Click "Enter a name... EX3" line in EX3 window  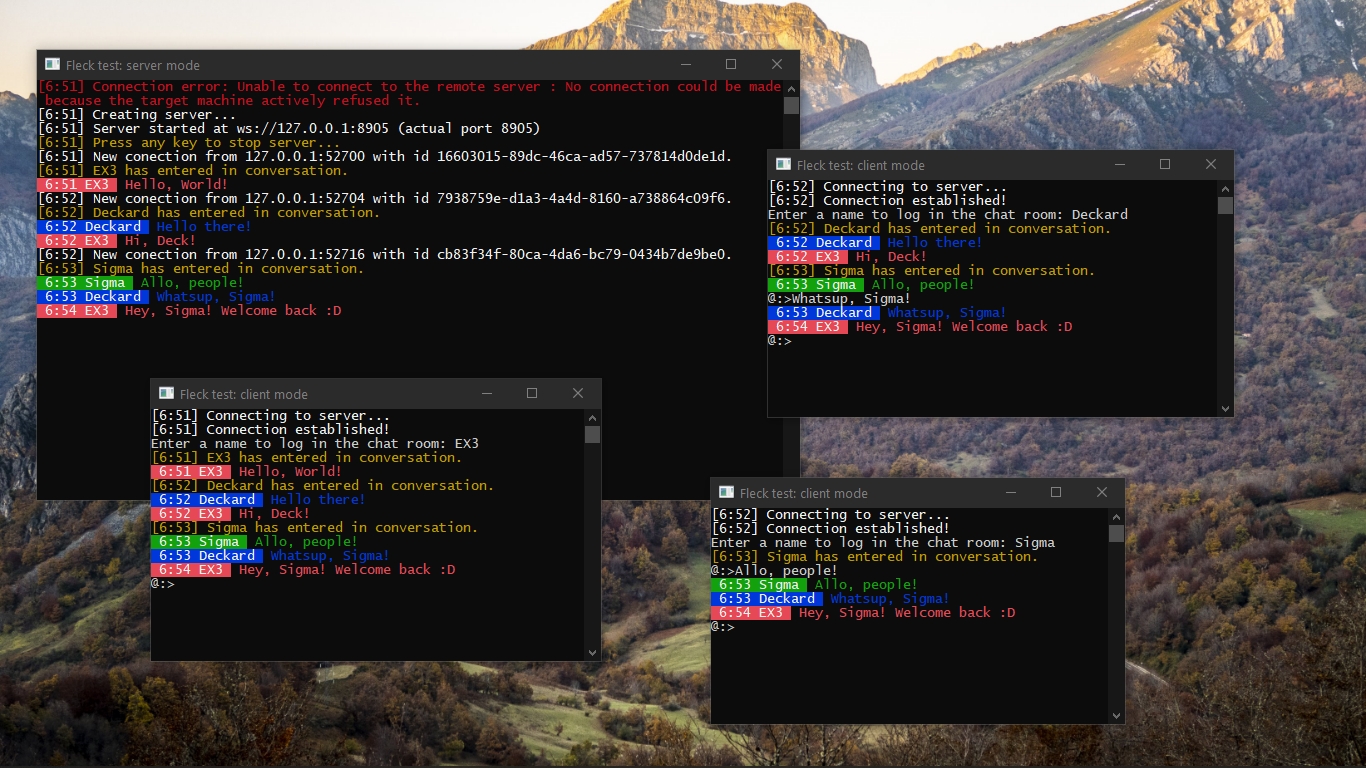pos(315,444)
